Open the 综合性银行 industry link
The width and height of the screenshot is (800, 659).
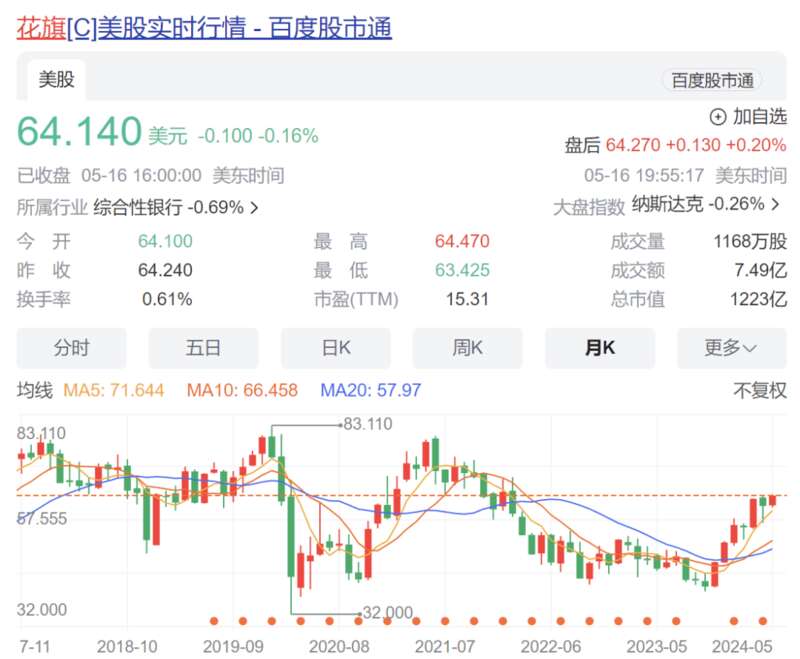138,207
